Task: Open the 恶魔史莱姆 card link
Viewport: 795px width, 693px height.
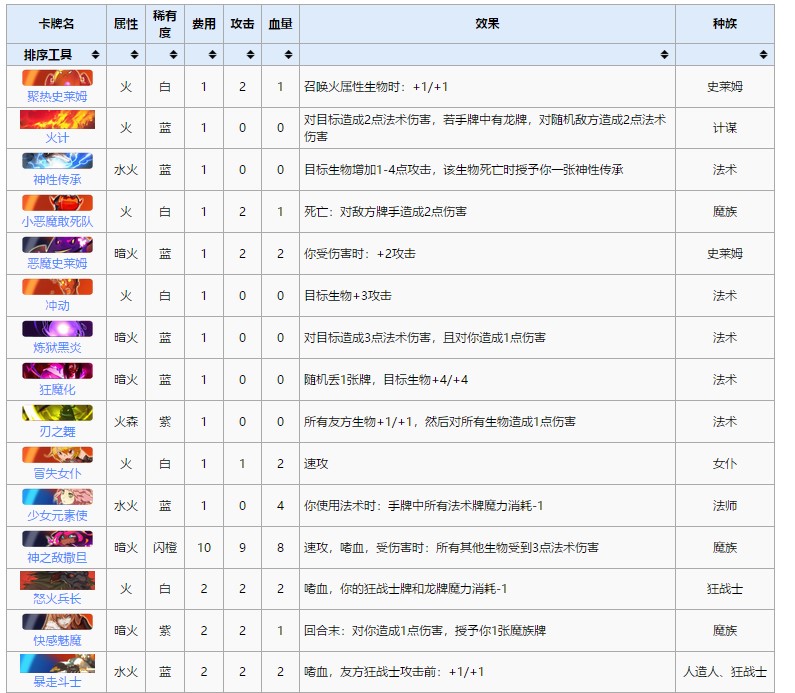Action: pyautogui.click(x=56, y=264)
